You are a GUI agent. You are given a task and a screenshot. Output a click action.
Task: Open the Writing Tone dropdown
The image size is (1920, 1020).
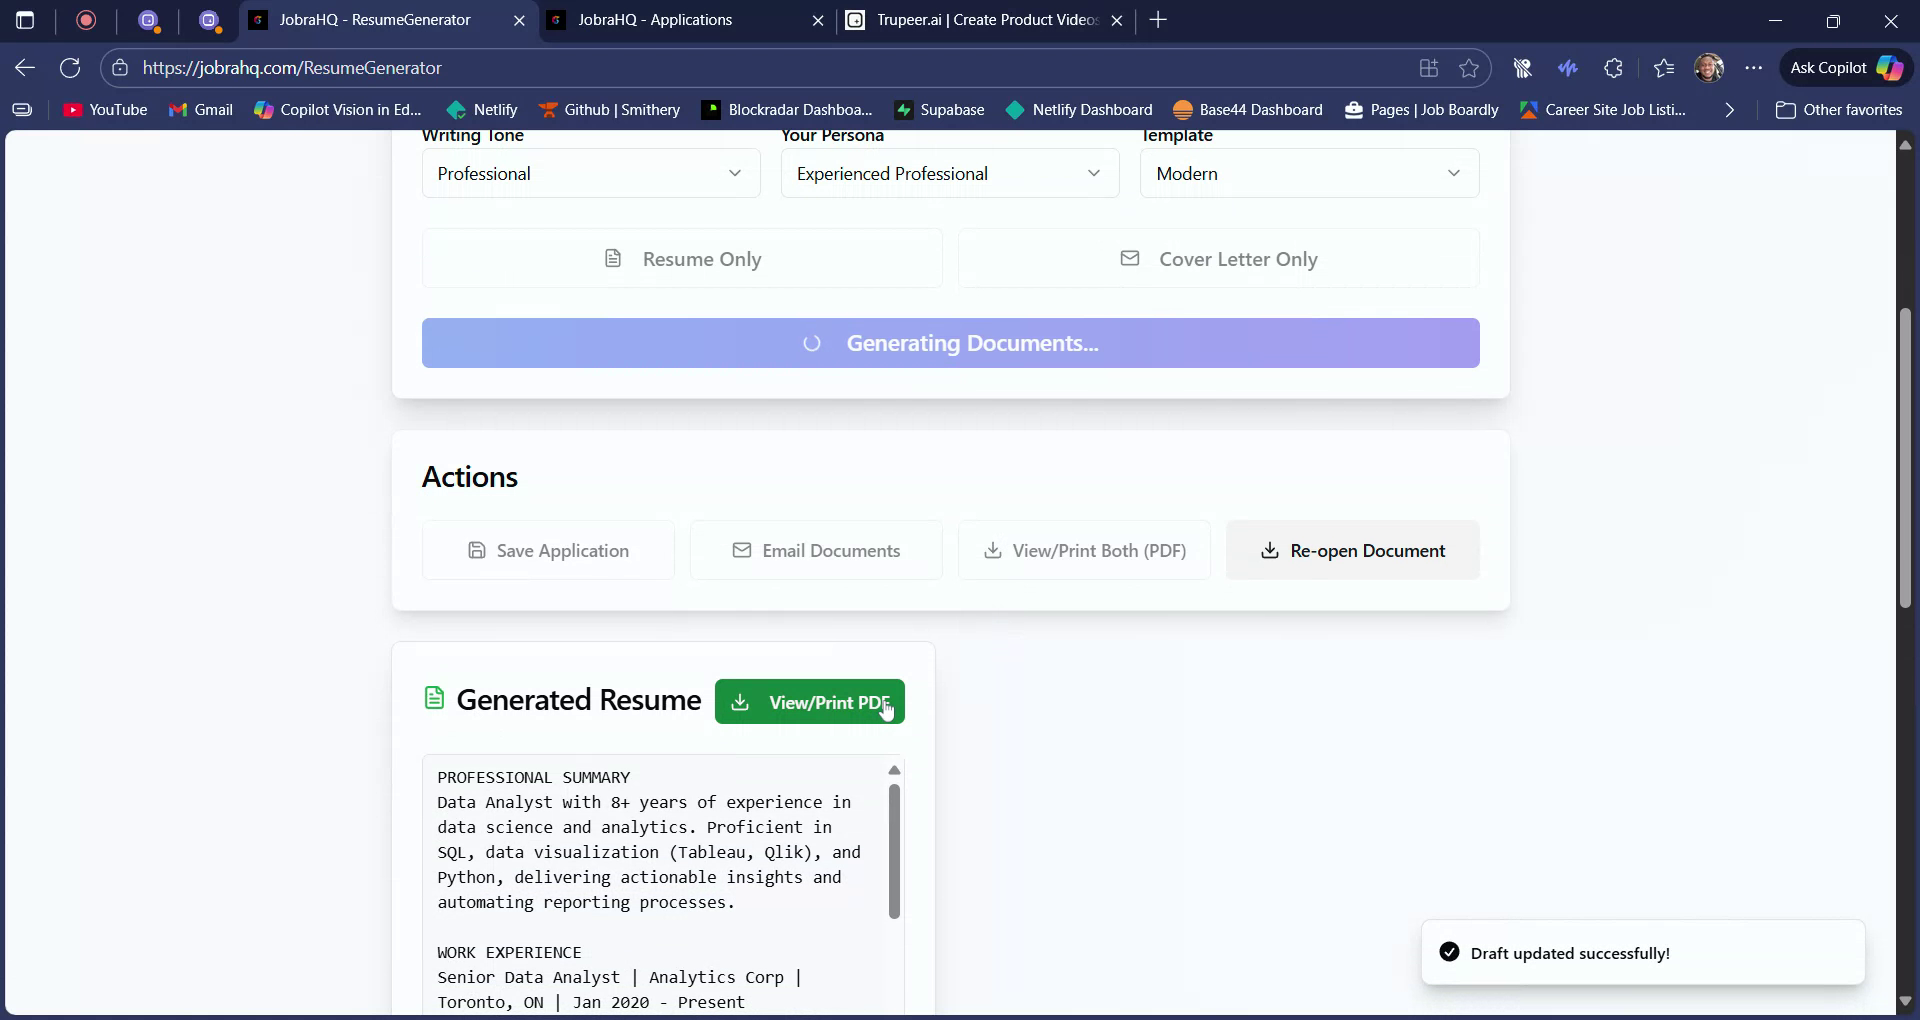point(590,173)
